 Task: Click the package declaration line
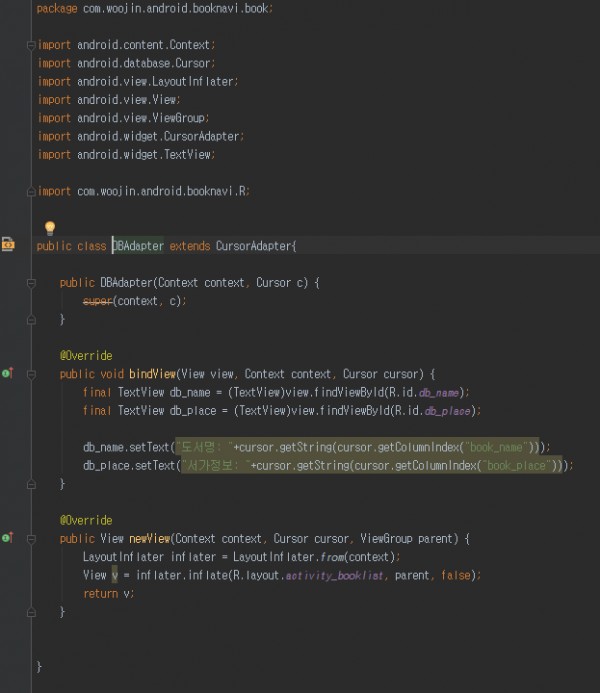coord(155,8)
